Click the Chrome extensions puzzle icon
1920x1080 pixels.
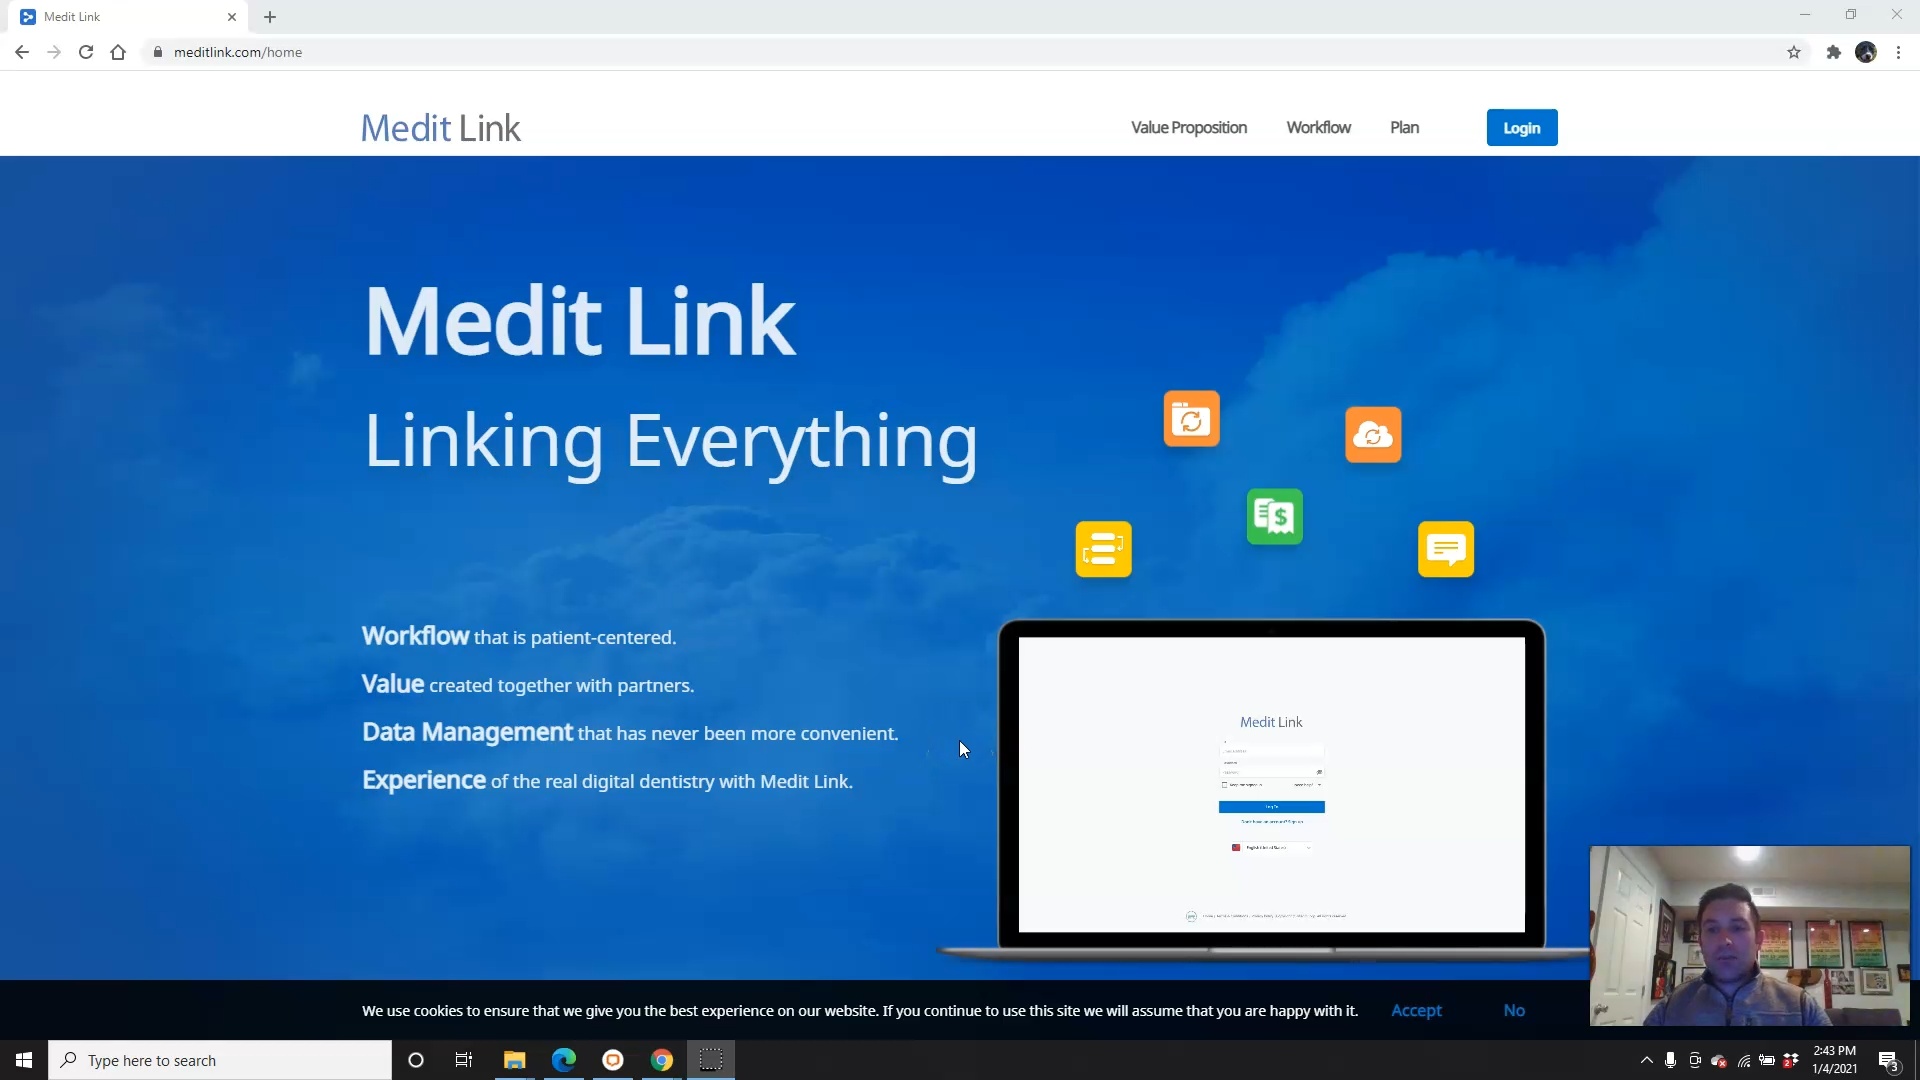tap(1833, 52)
